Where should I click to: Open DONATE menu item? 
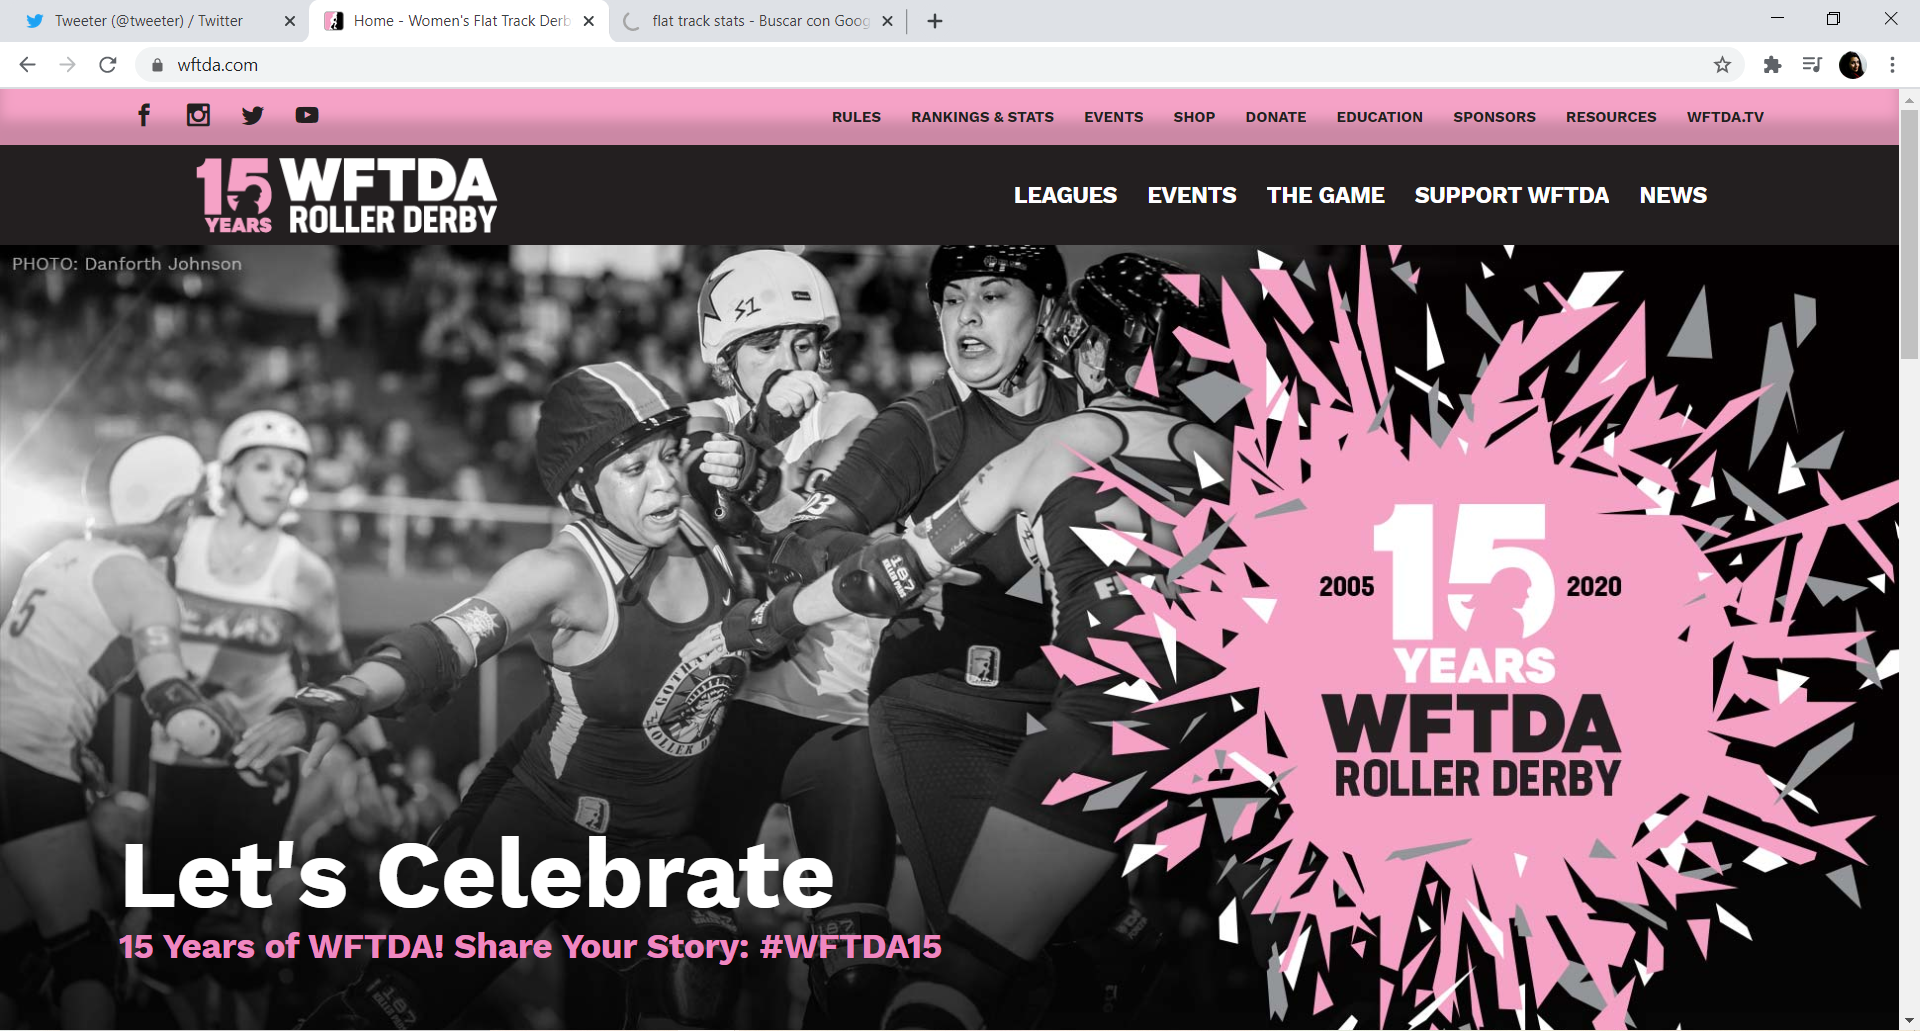point(1275,117)
